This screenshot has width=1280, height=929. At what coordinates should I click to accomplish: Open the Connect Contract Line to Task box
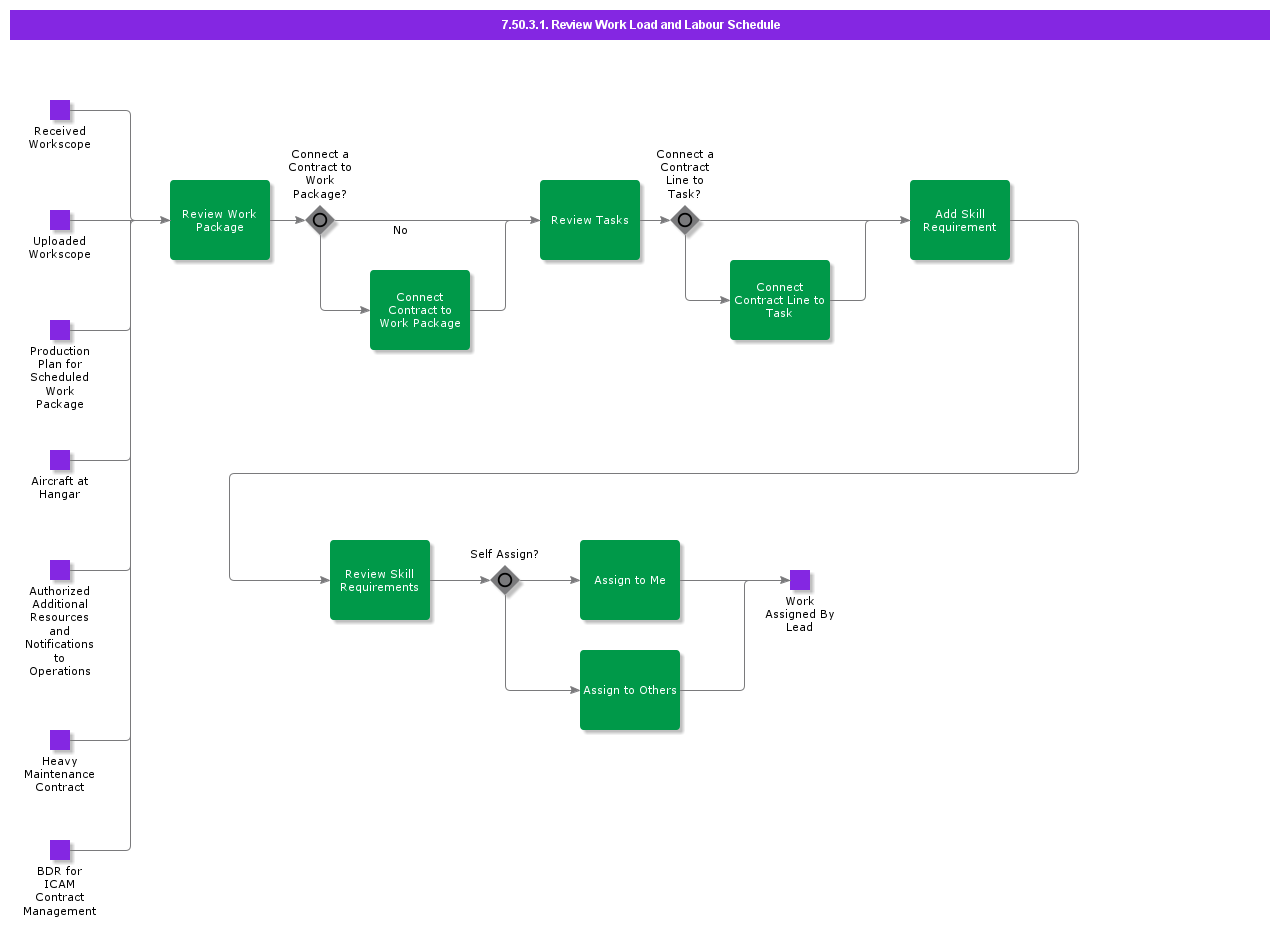780,300
